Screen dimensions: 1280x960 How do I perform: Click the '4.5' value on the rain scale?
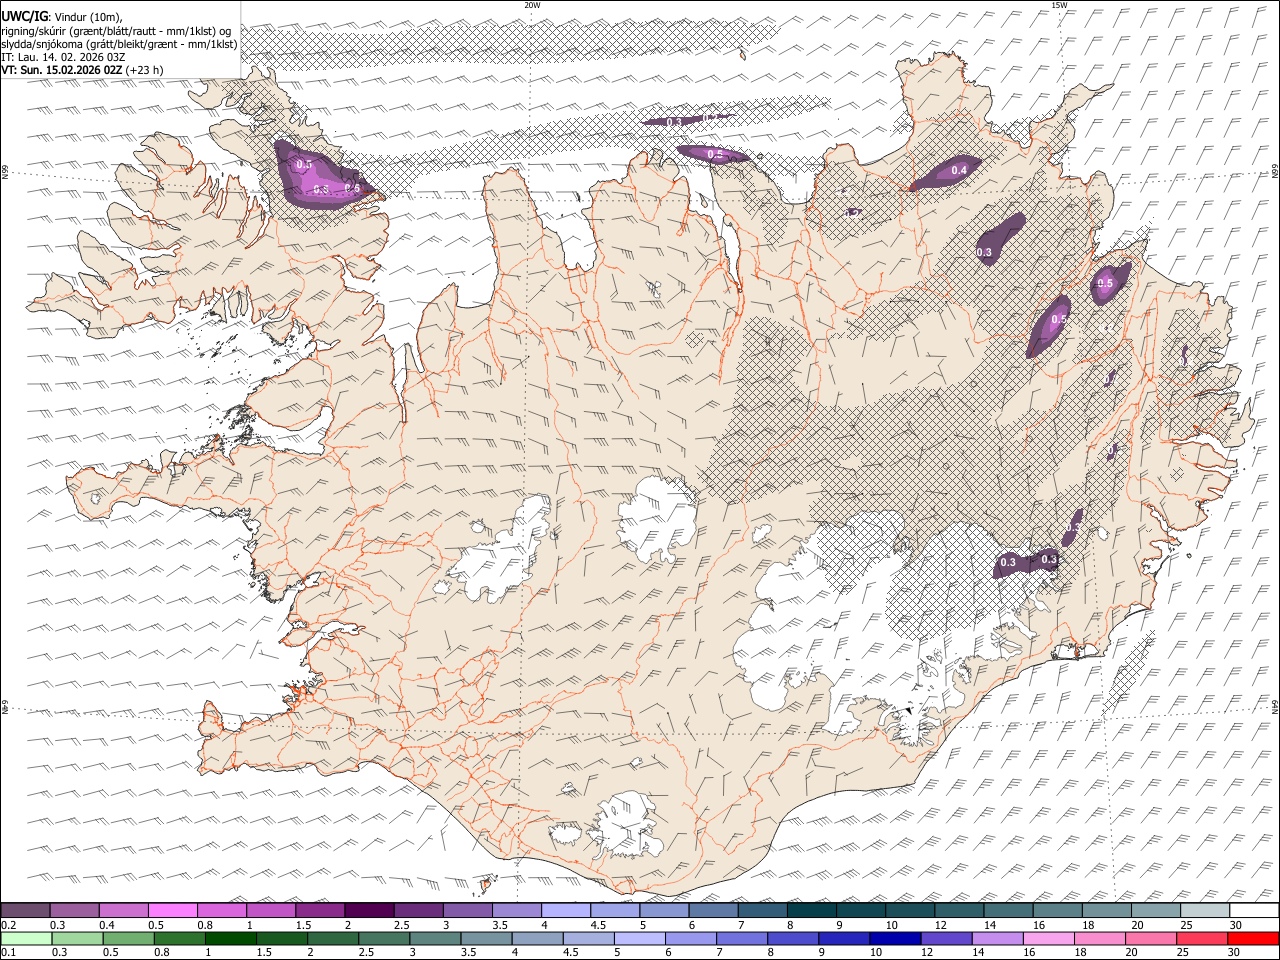click(571, 952)
